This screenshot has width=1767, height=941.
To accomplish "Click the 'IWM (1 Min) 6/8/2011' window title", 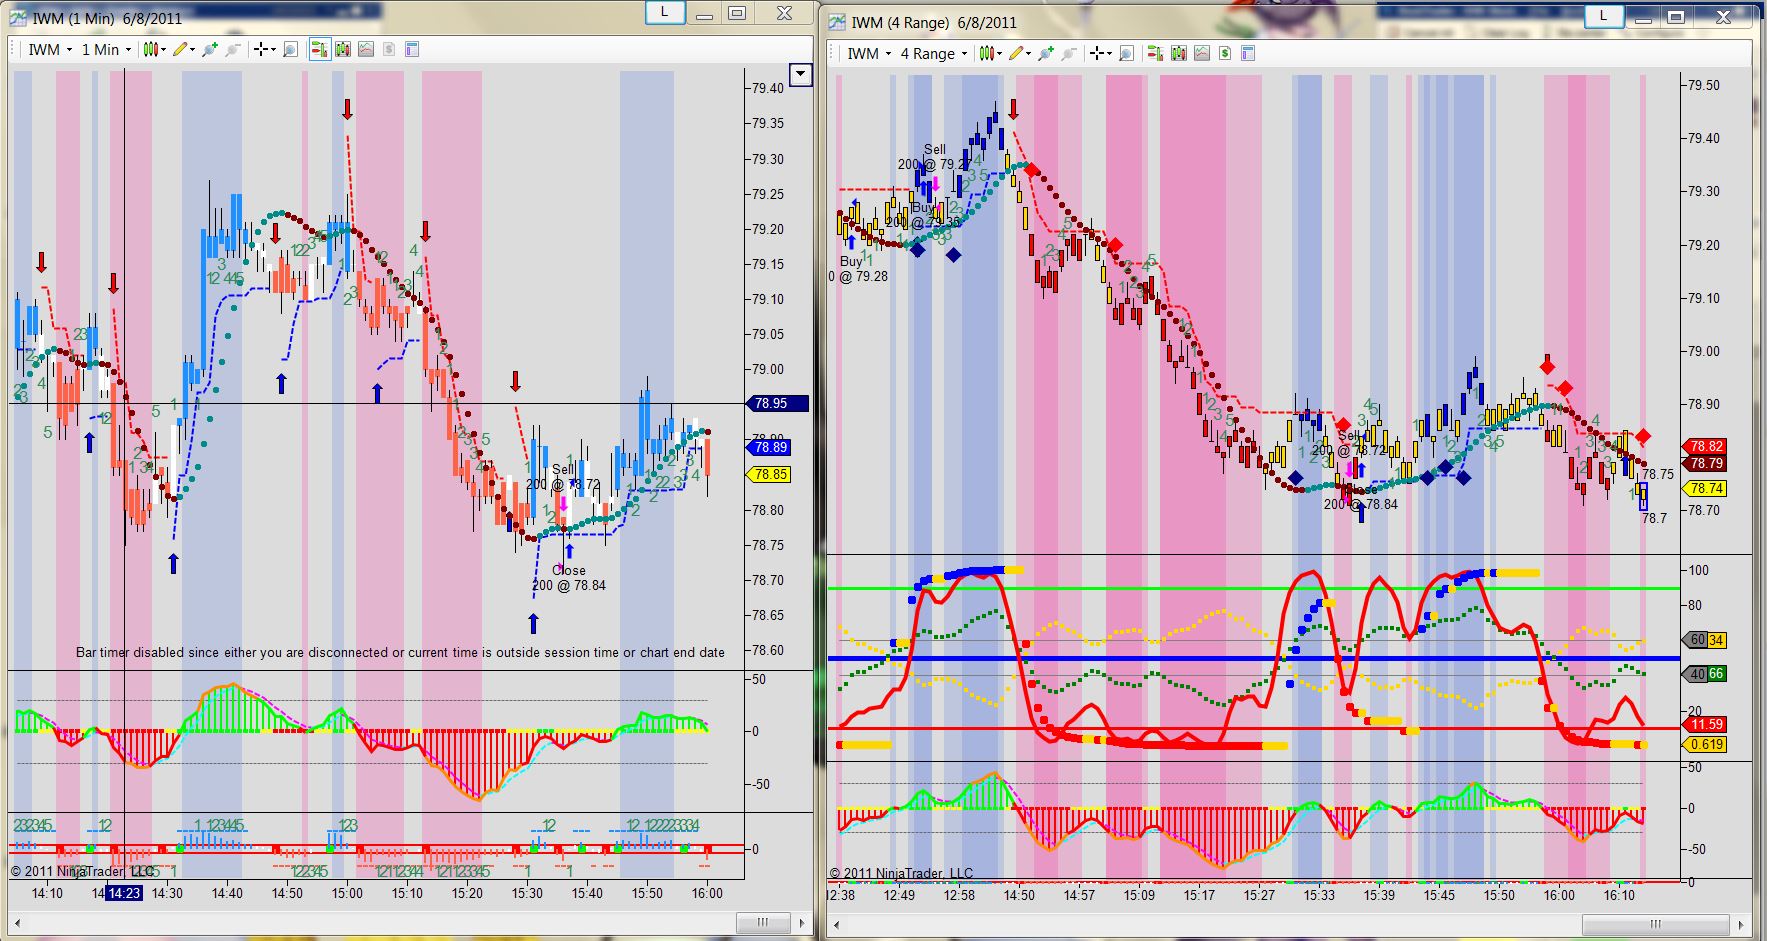I will click(x=108, y=19).
